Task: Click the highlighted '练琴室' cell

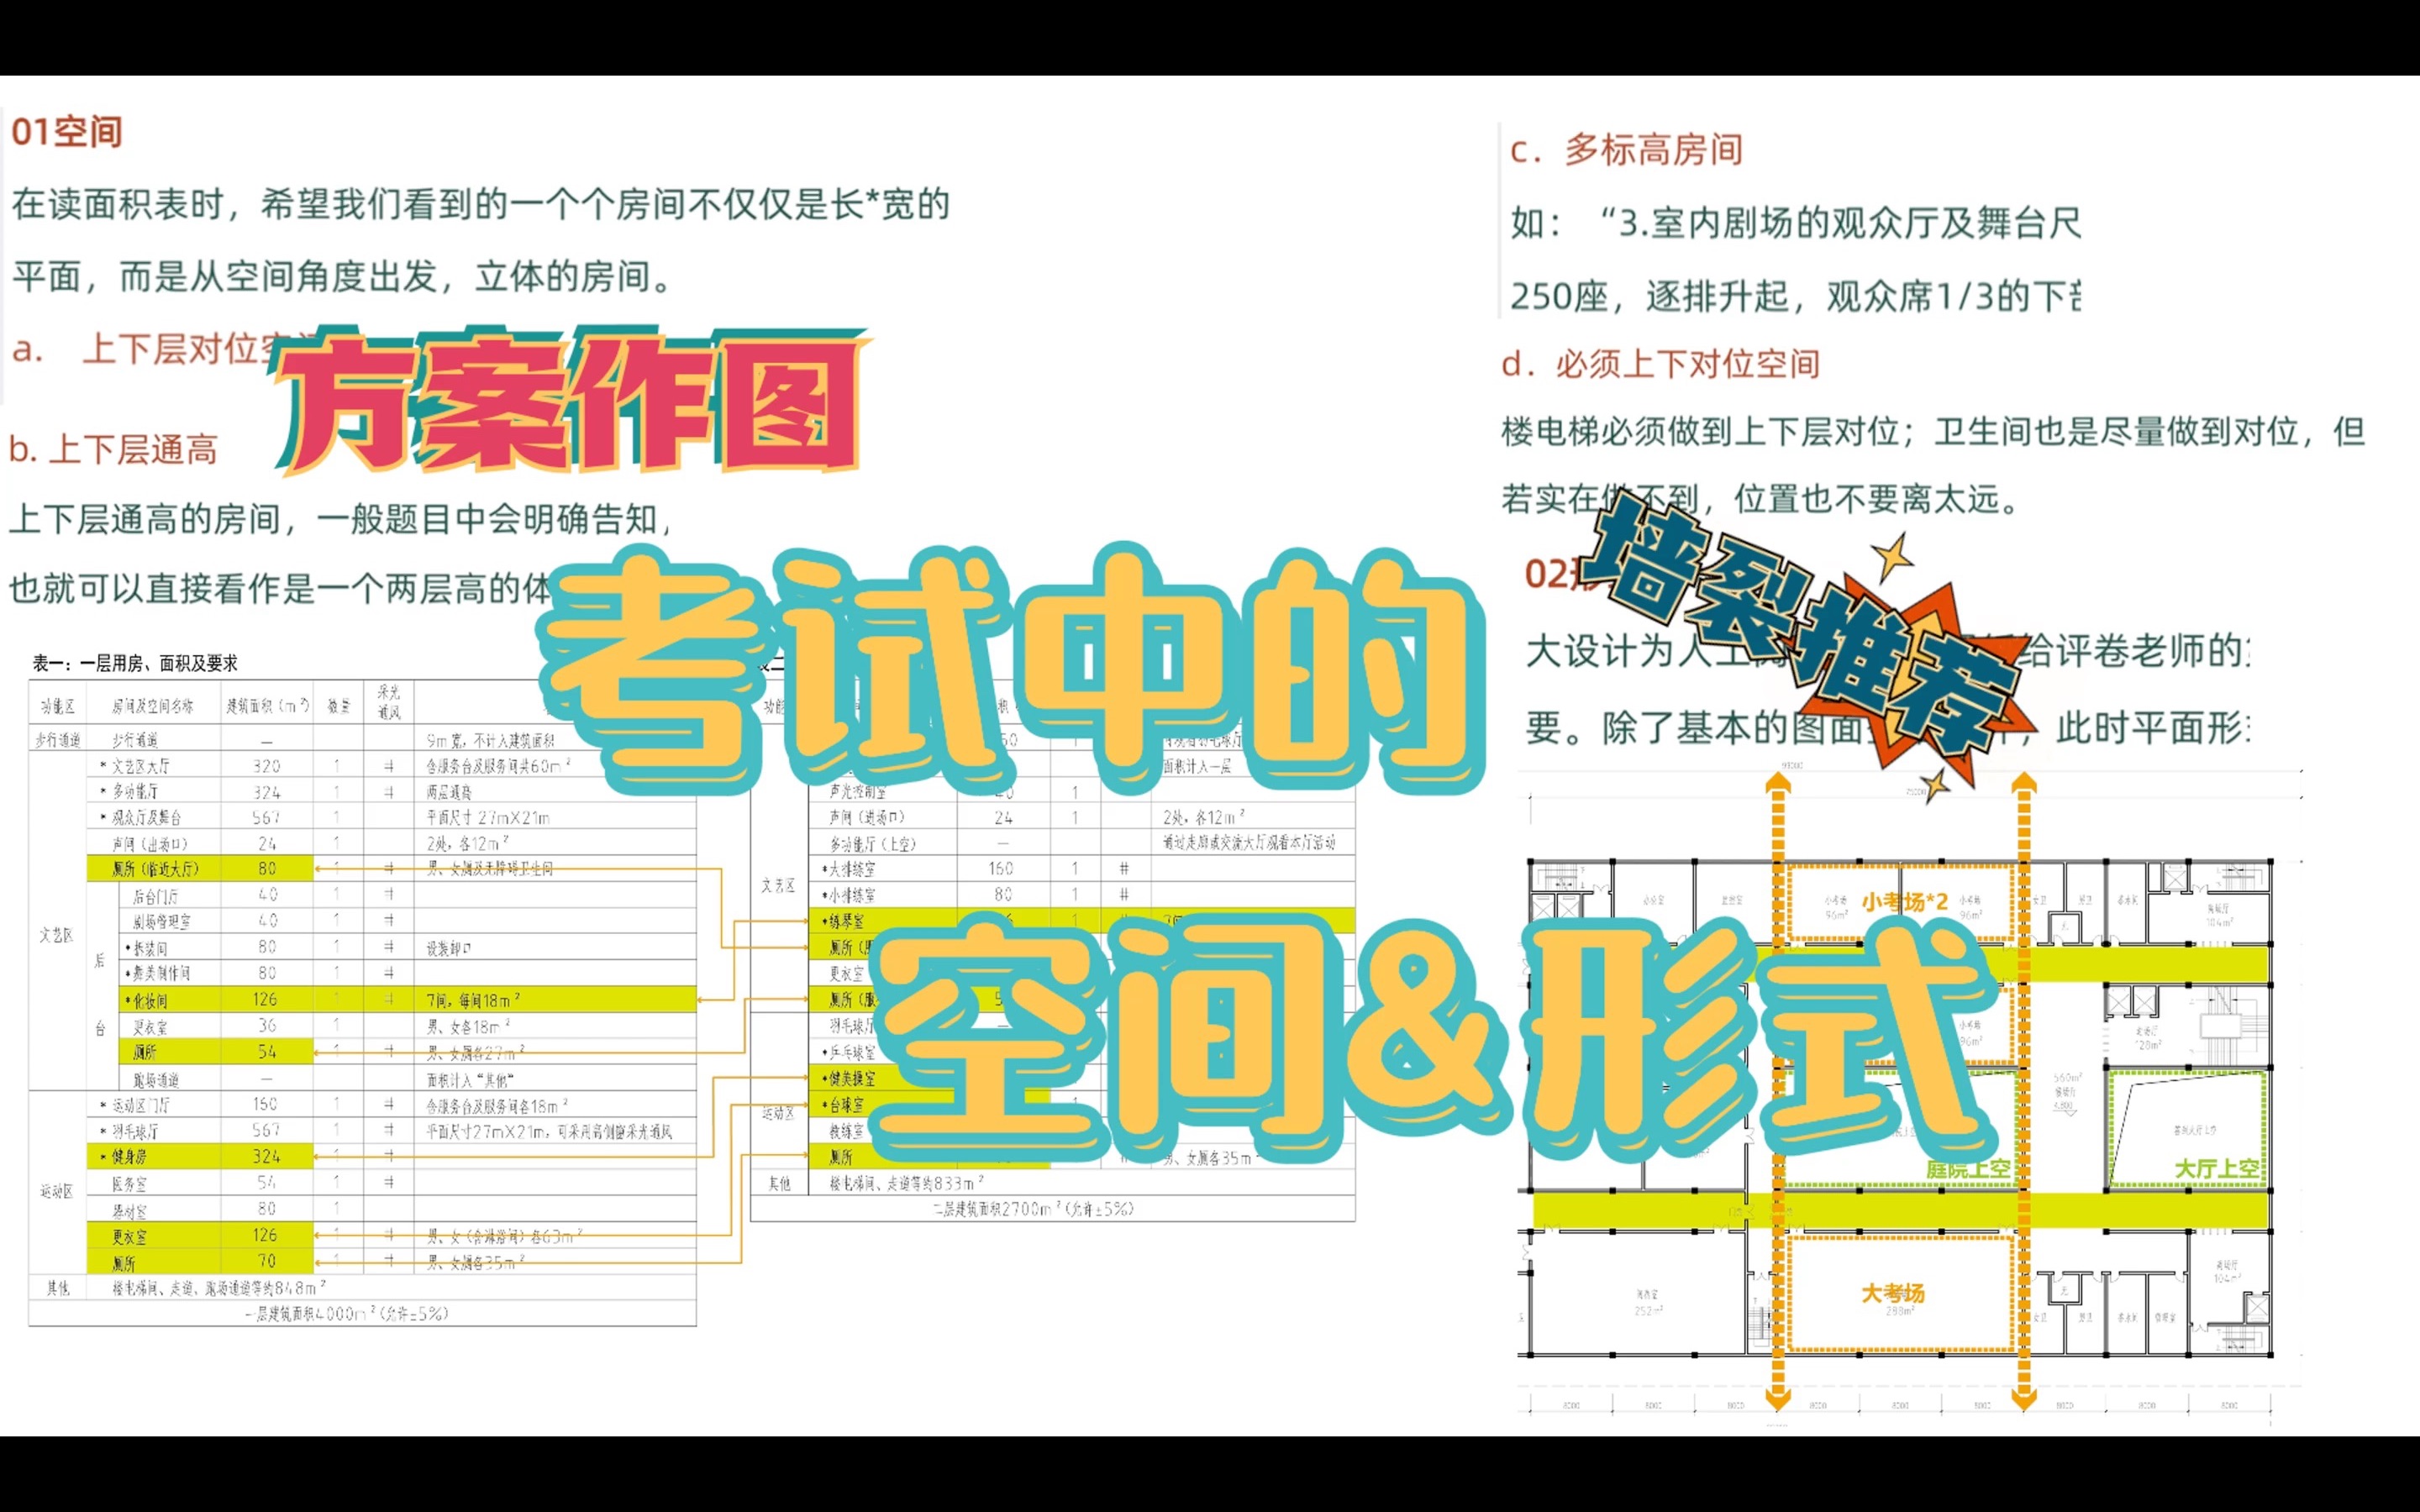Action: click(843, 922)
